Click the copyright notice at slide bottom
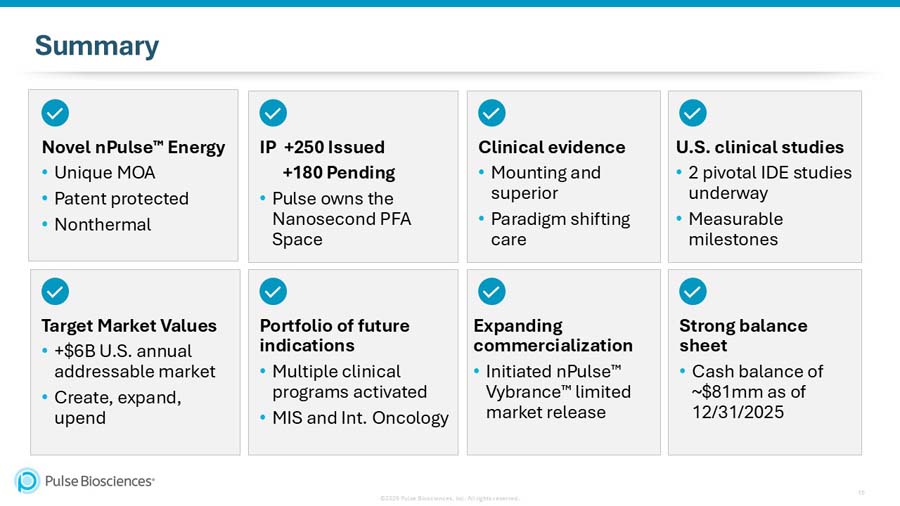The width and height of the screenshot is (900, 506). tap(449, 498)
